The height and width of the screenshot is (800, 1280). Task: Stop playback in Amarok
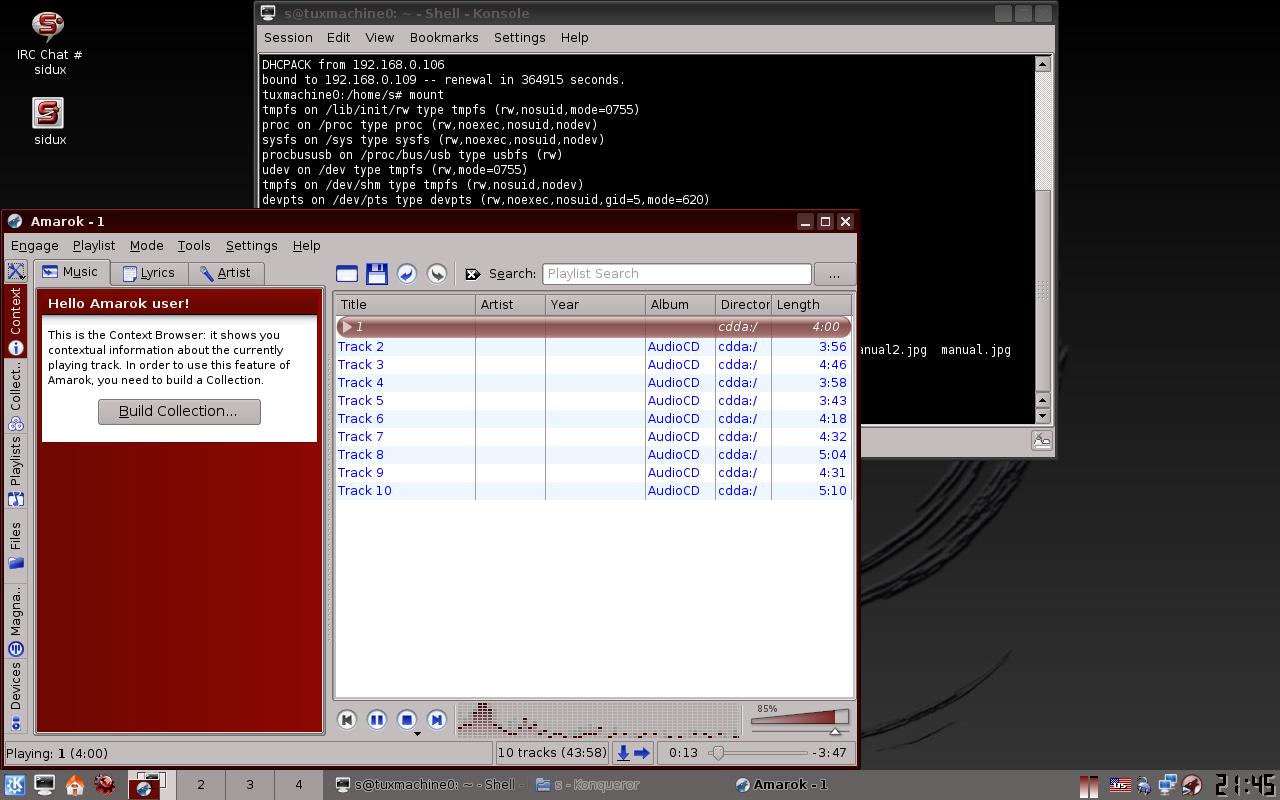(407, 719)
